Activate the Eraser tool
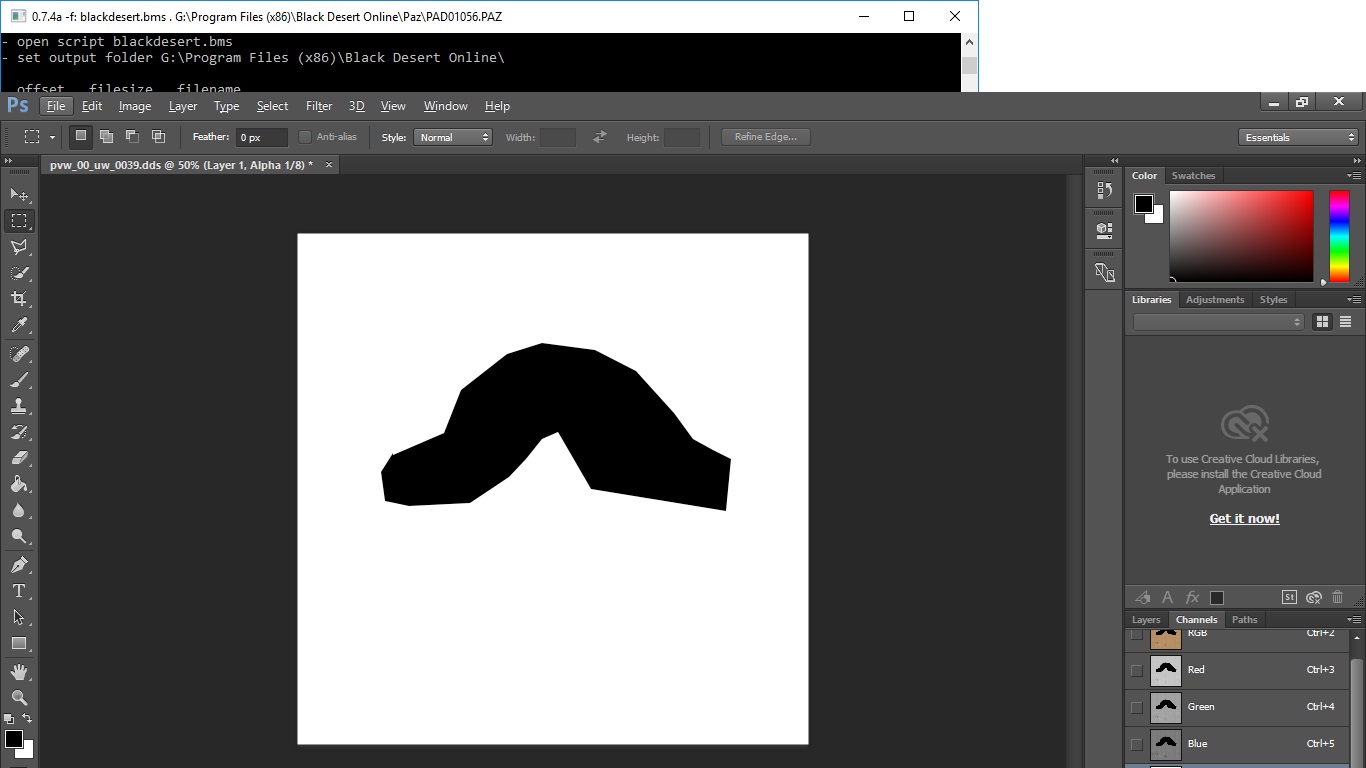This screenshot has height=768, width=1366. [x=19, y=458]
